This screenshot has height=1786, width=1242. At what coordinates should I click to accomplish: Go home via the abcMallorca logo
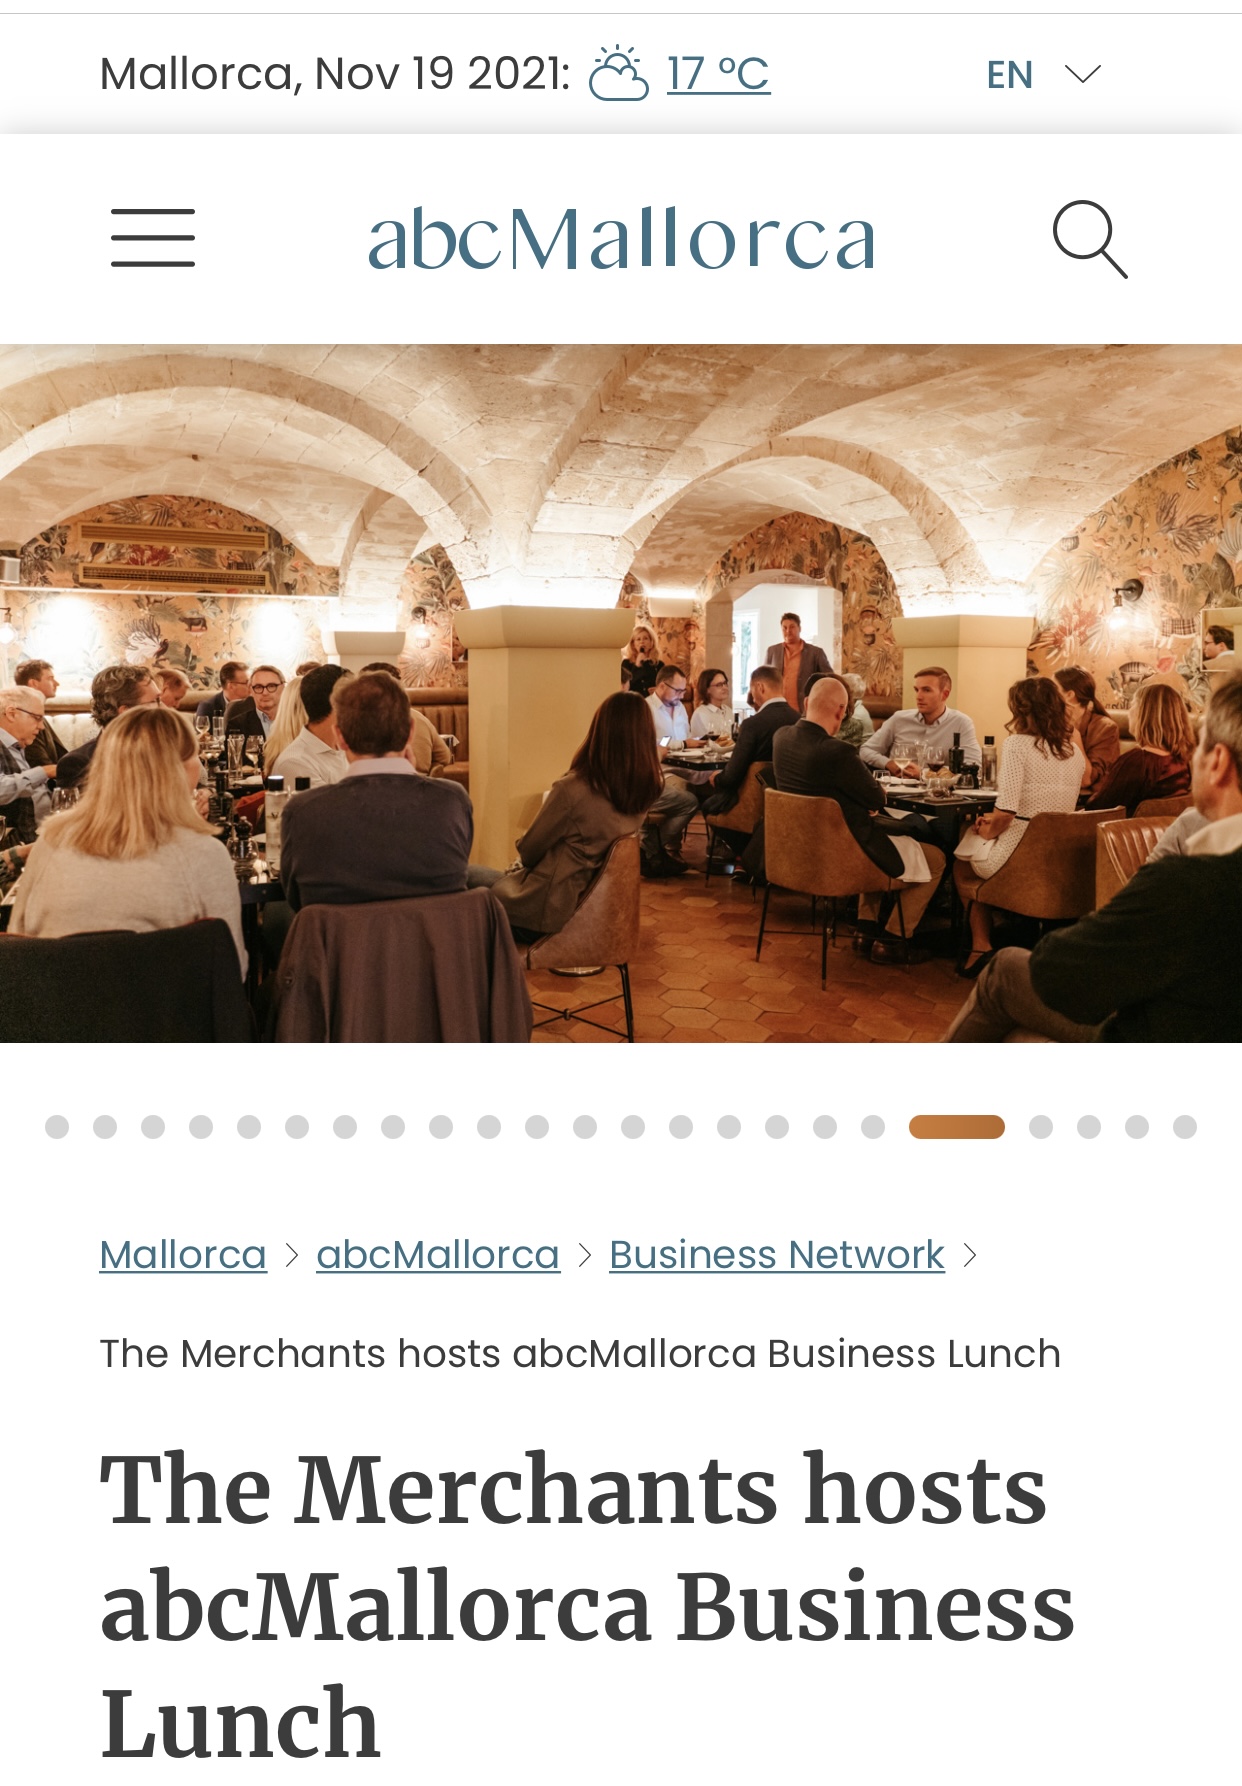(621, 238)
